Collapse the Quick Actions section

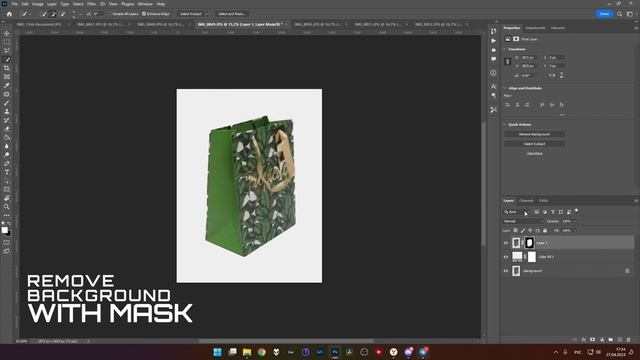click(x=505, y=124)
